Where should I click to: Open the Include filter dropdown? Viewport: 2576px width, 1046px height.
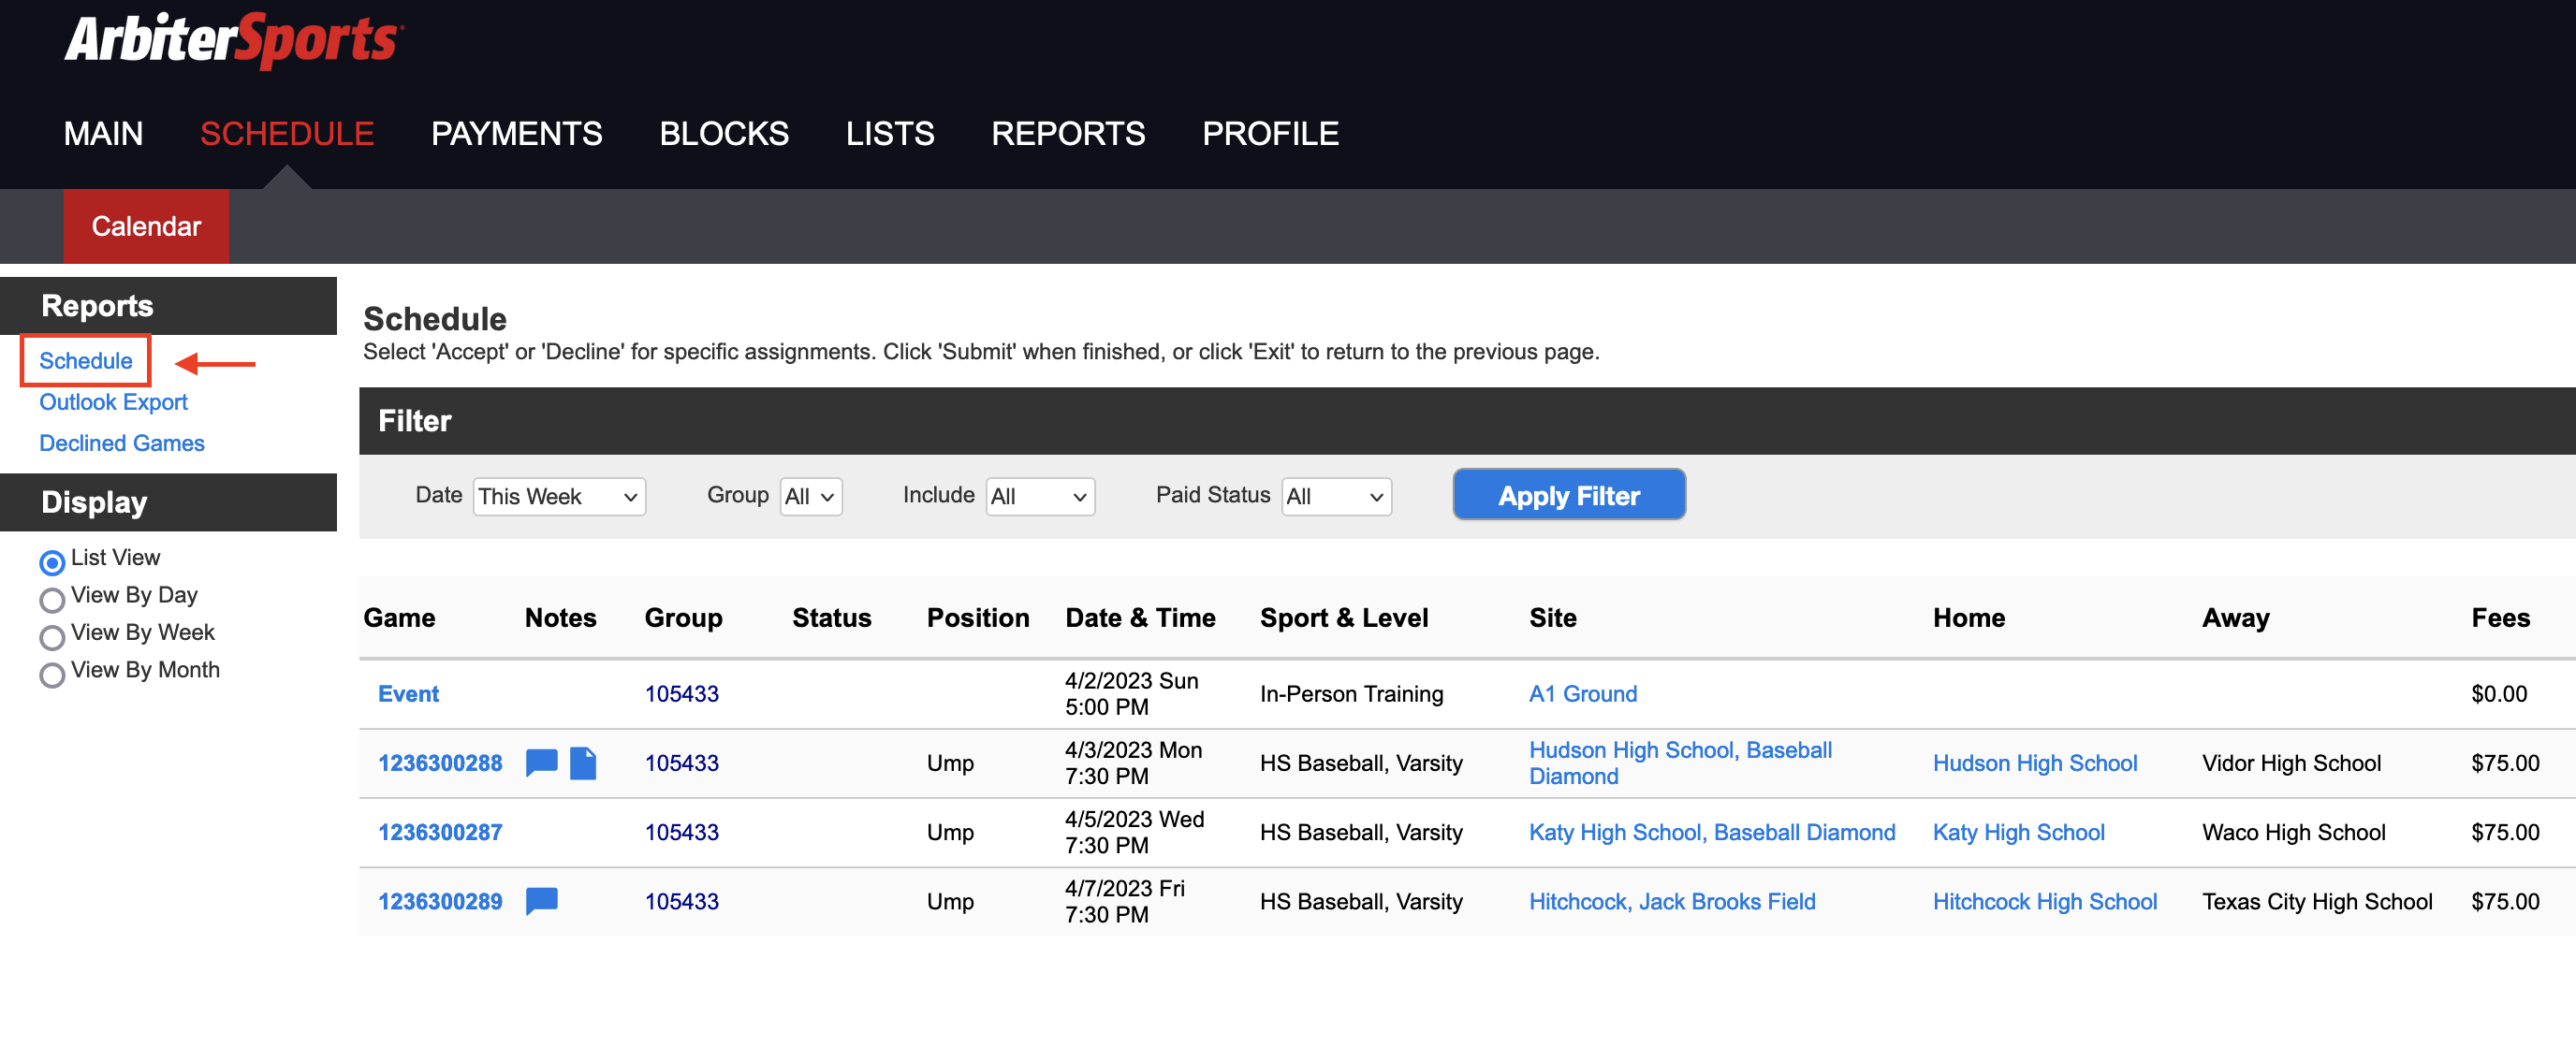point(1040,496)
